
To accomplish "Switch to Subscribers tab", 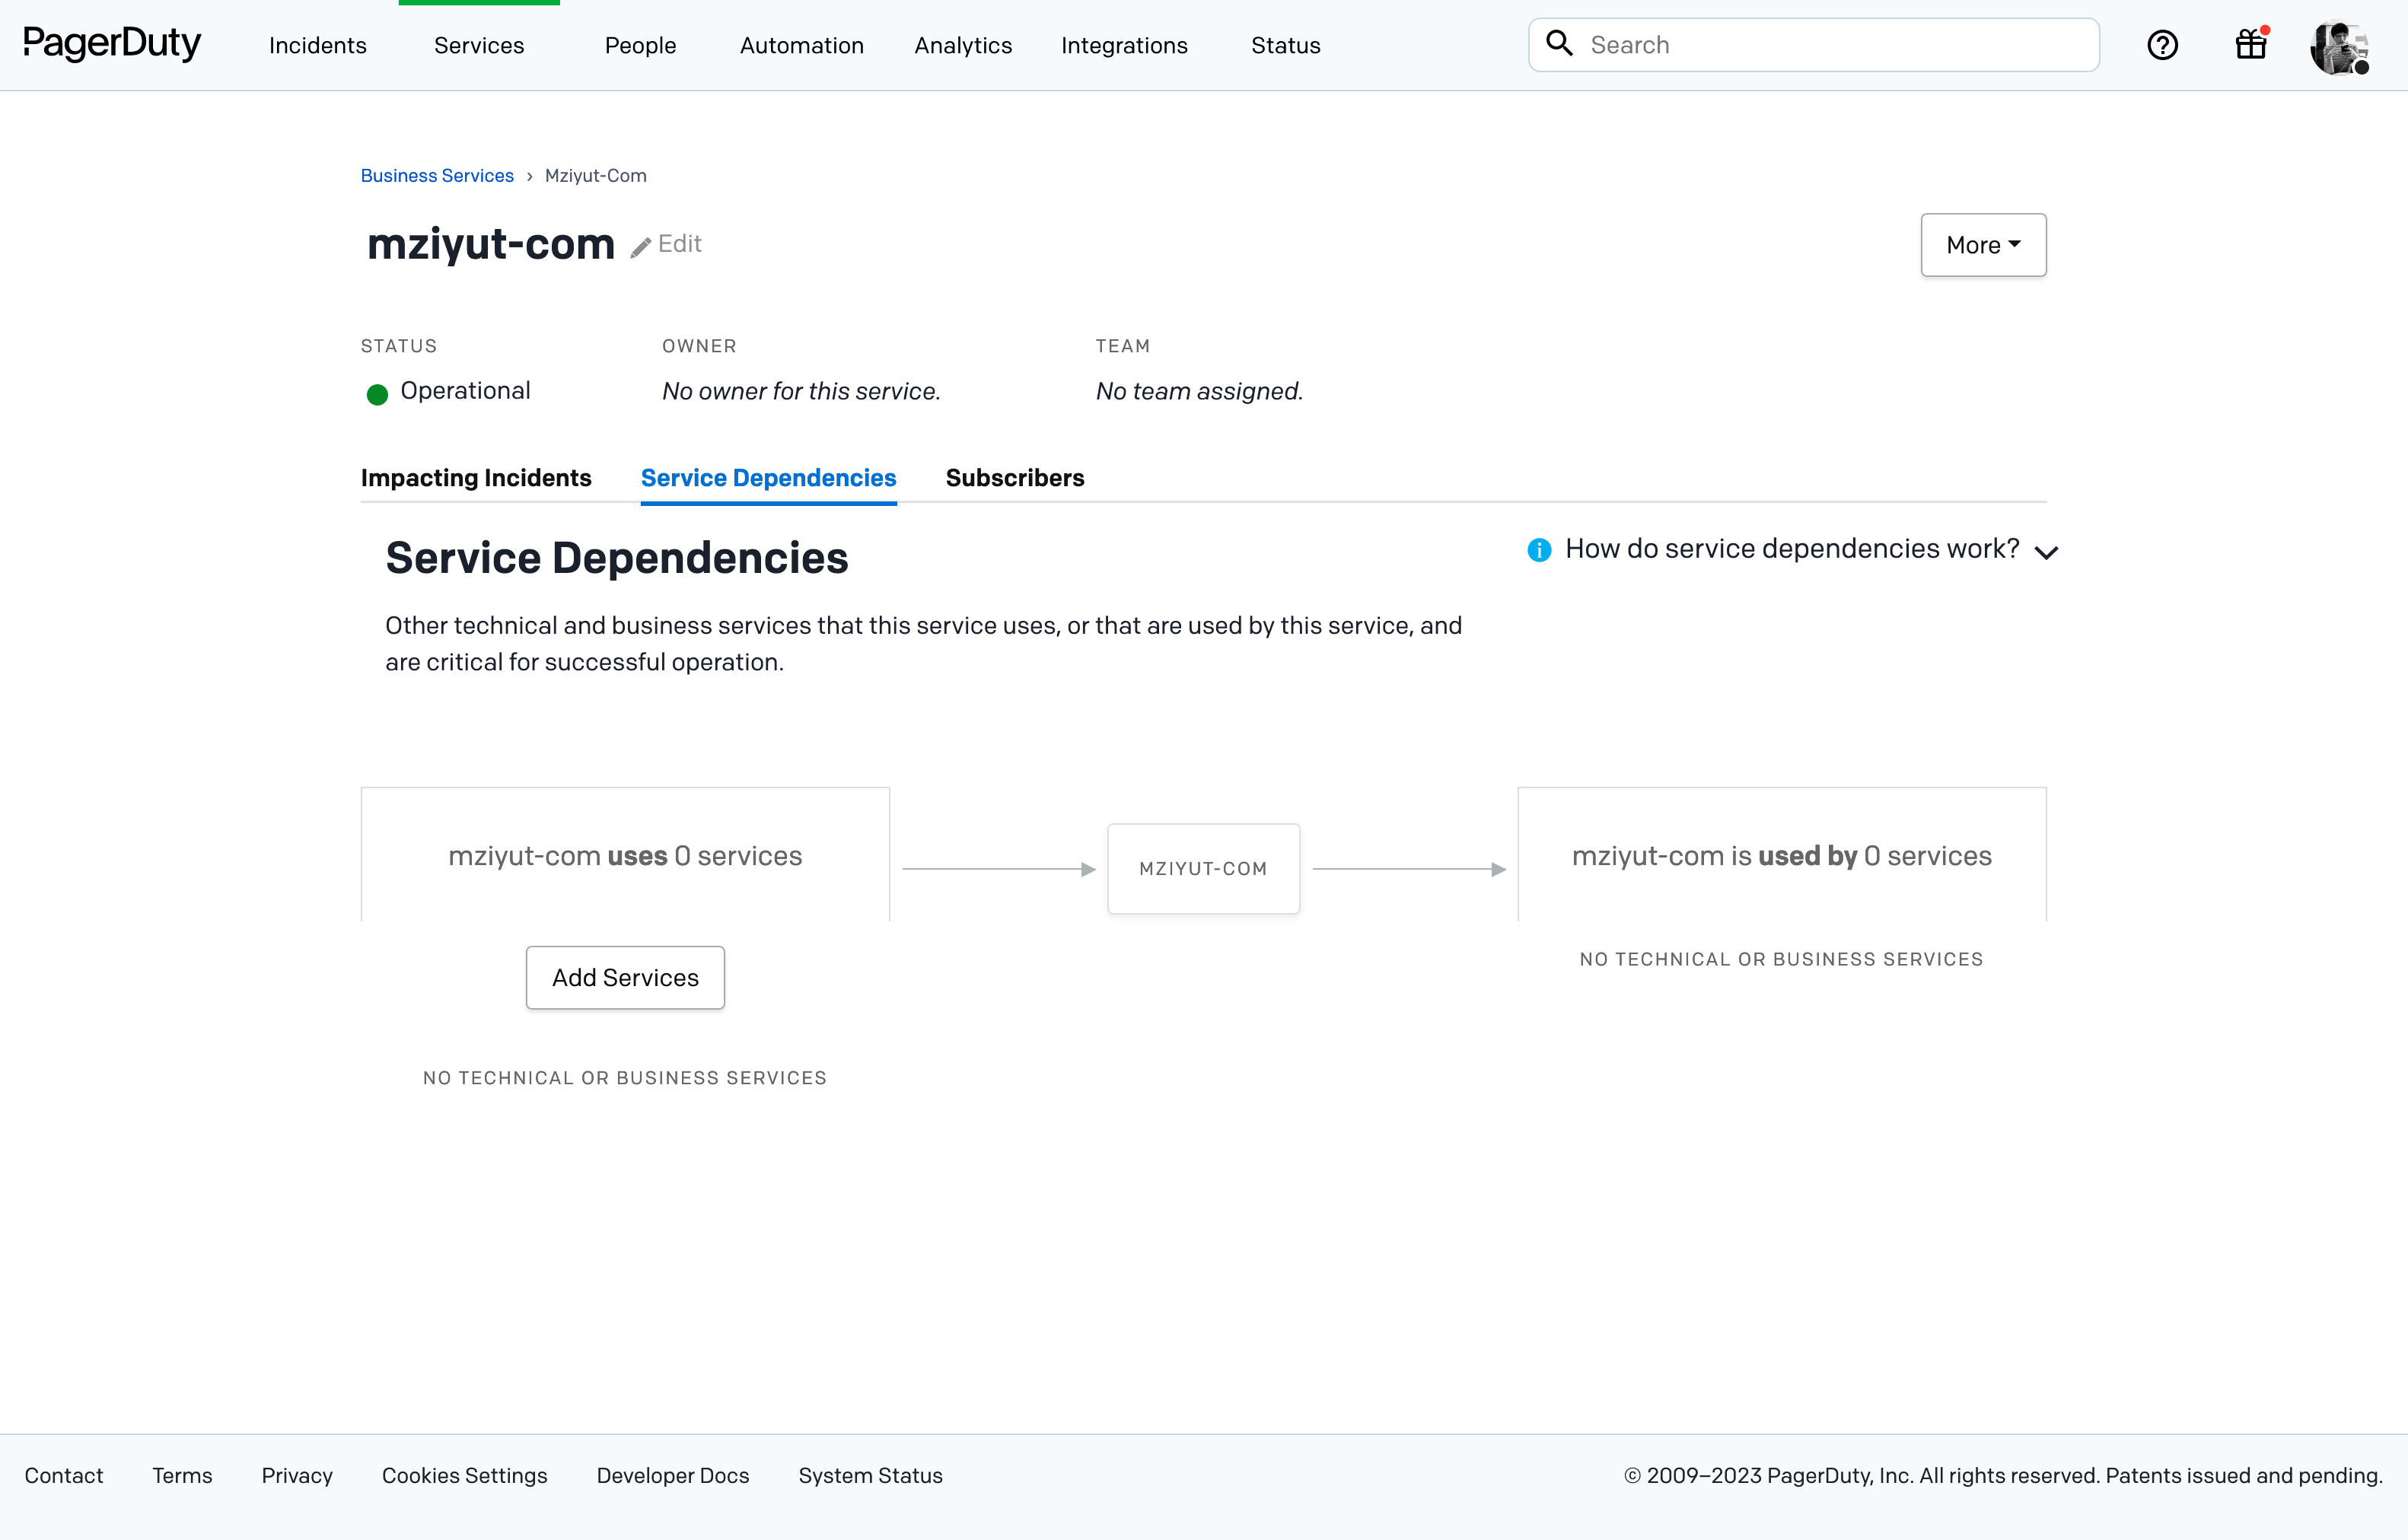I will (1014, 478).
